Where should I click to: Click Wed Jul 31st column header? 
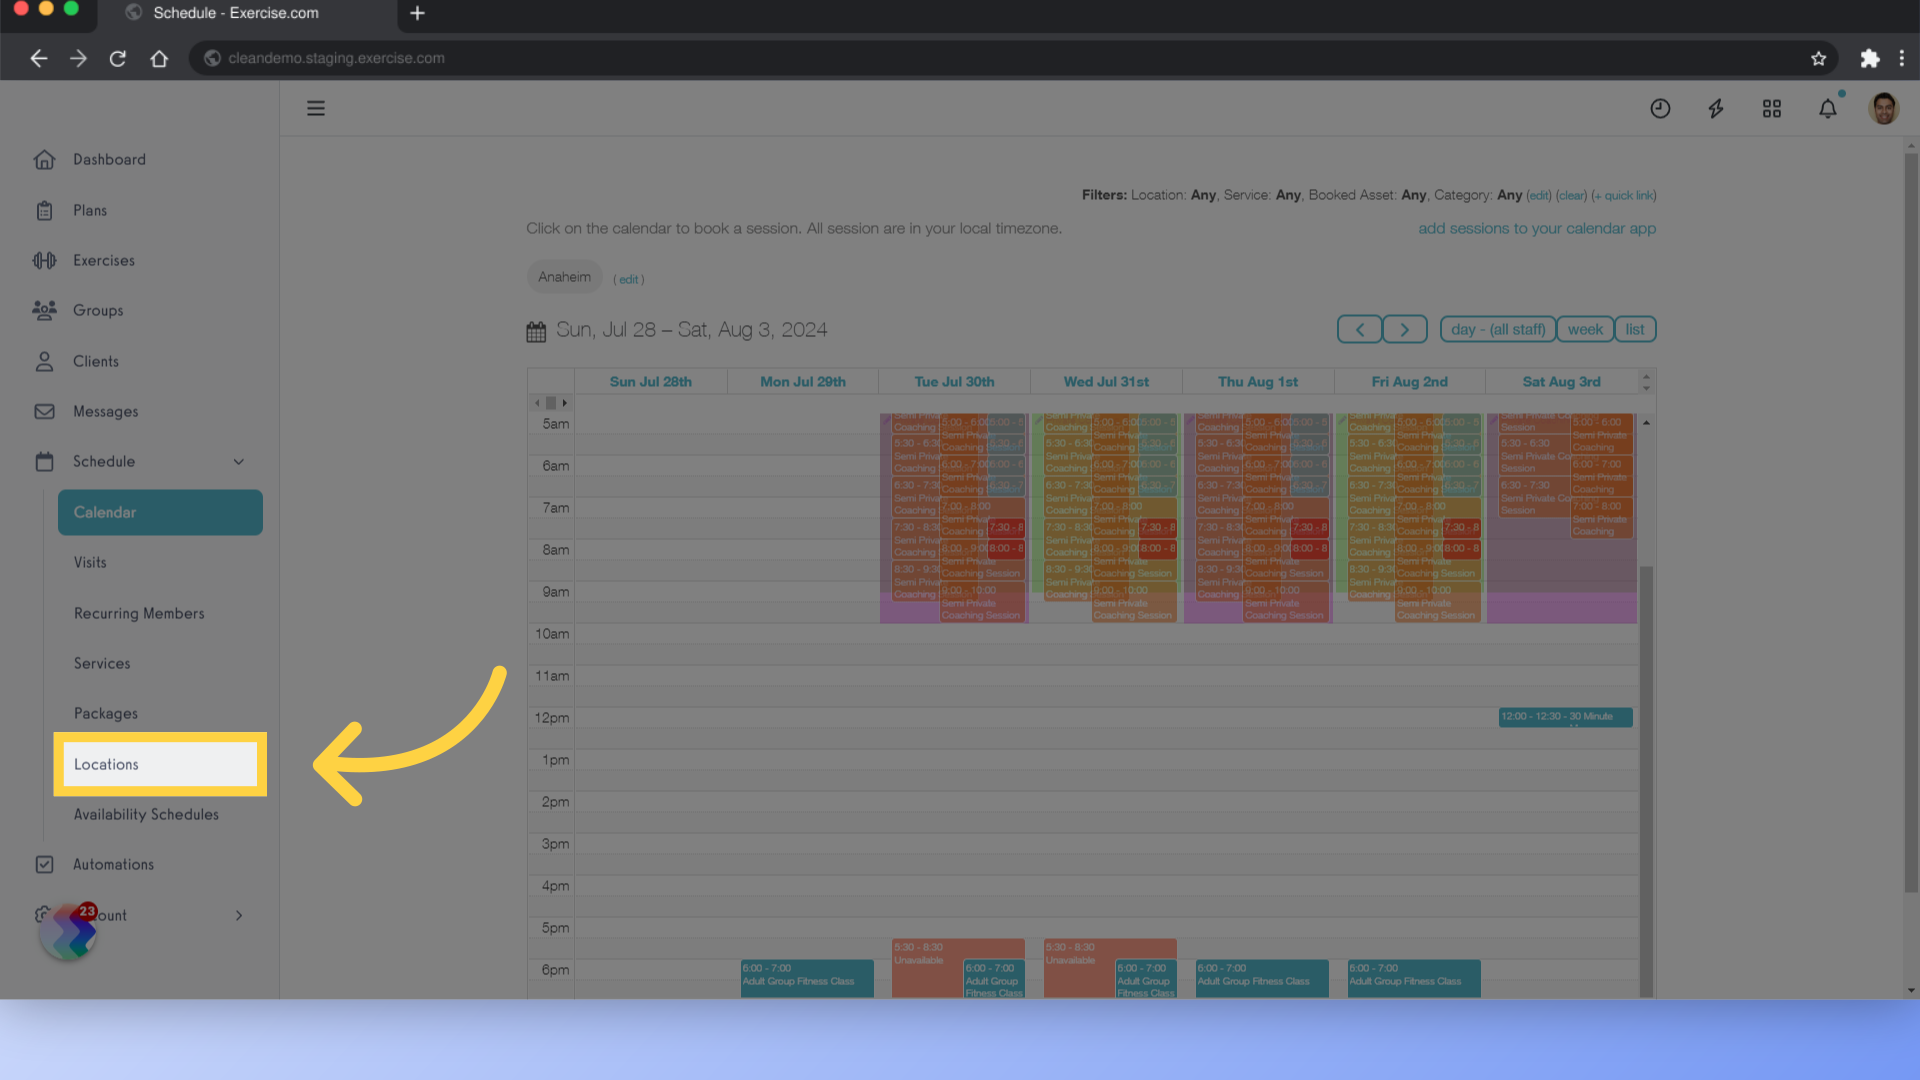[1106, 382]
